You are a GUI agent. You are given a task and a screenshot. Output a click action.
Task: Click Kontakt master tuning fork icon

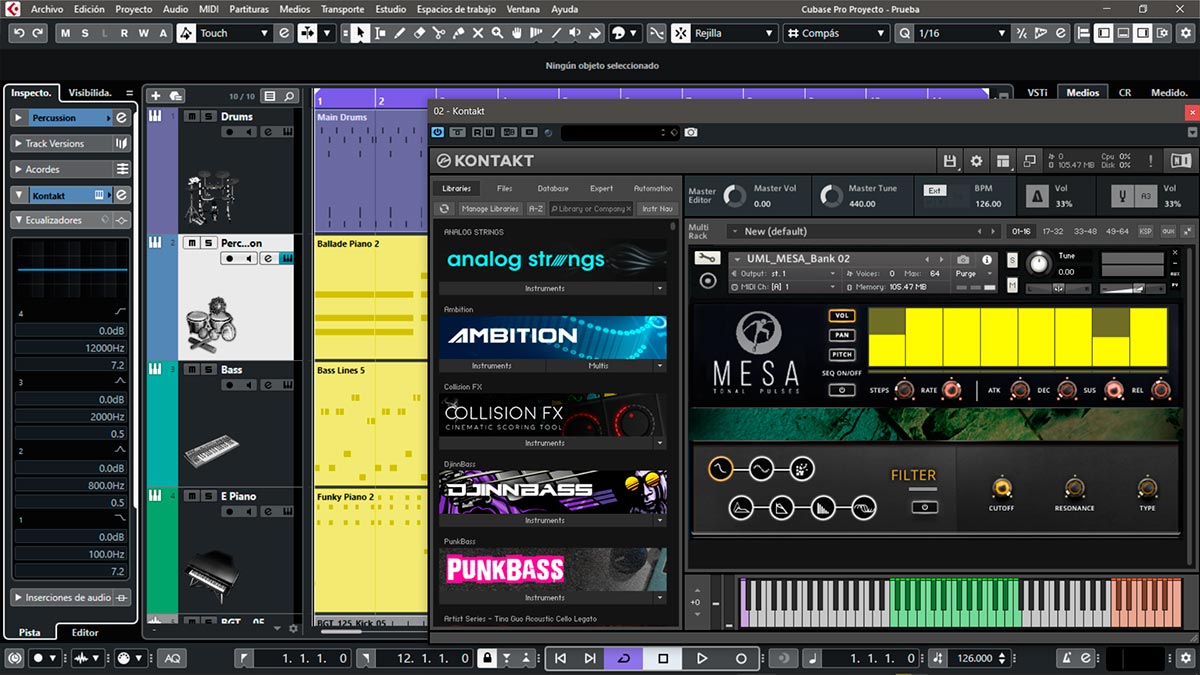pyautogui.click(x=1123, y=195)
